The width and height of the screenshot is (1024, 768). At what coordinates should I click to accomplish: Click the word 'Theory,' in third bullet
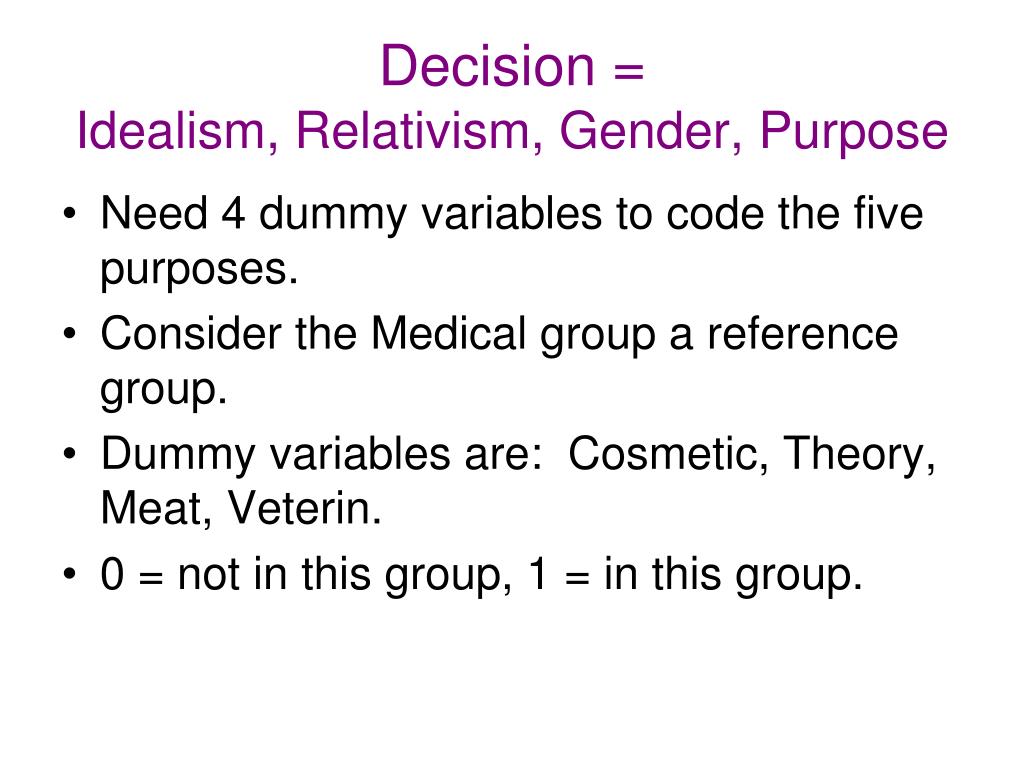coord(859,456)
